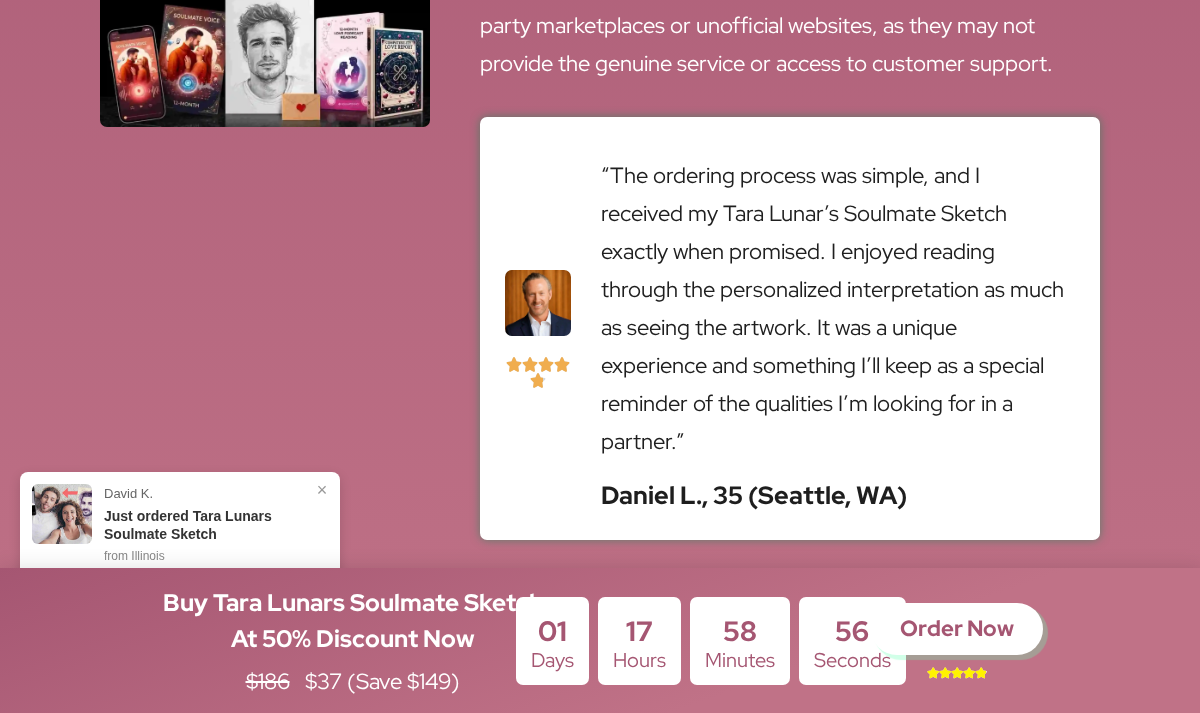Close the David K. order notification popup
The width and height of the screenshot is (1200, 713).
click(322, 490)
